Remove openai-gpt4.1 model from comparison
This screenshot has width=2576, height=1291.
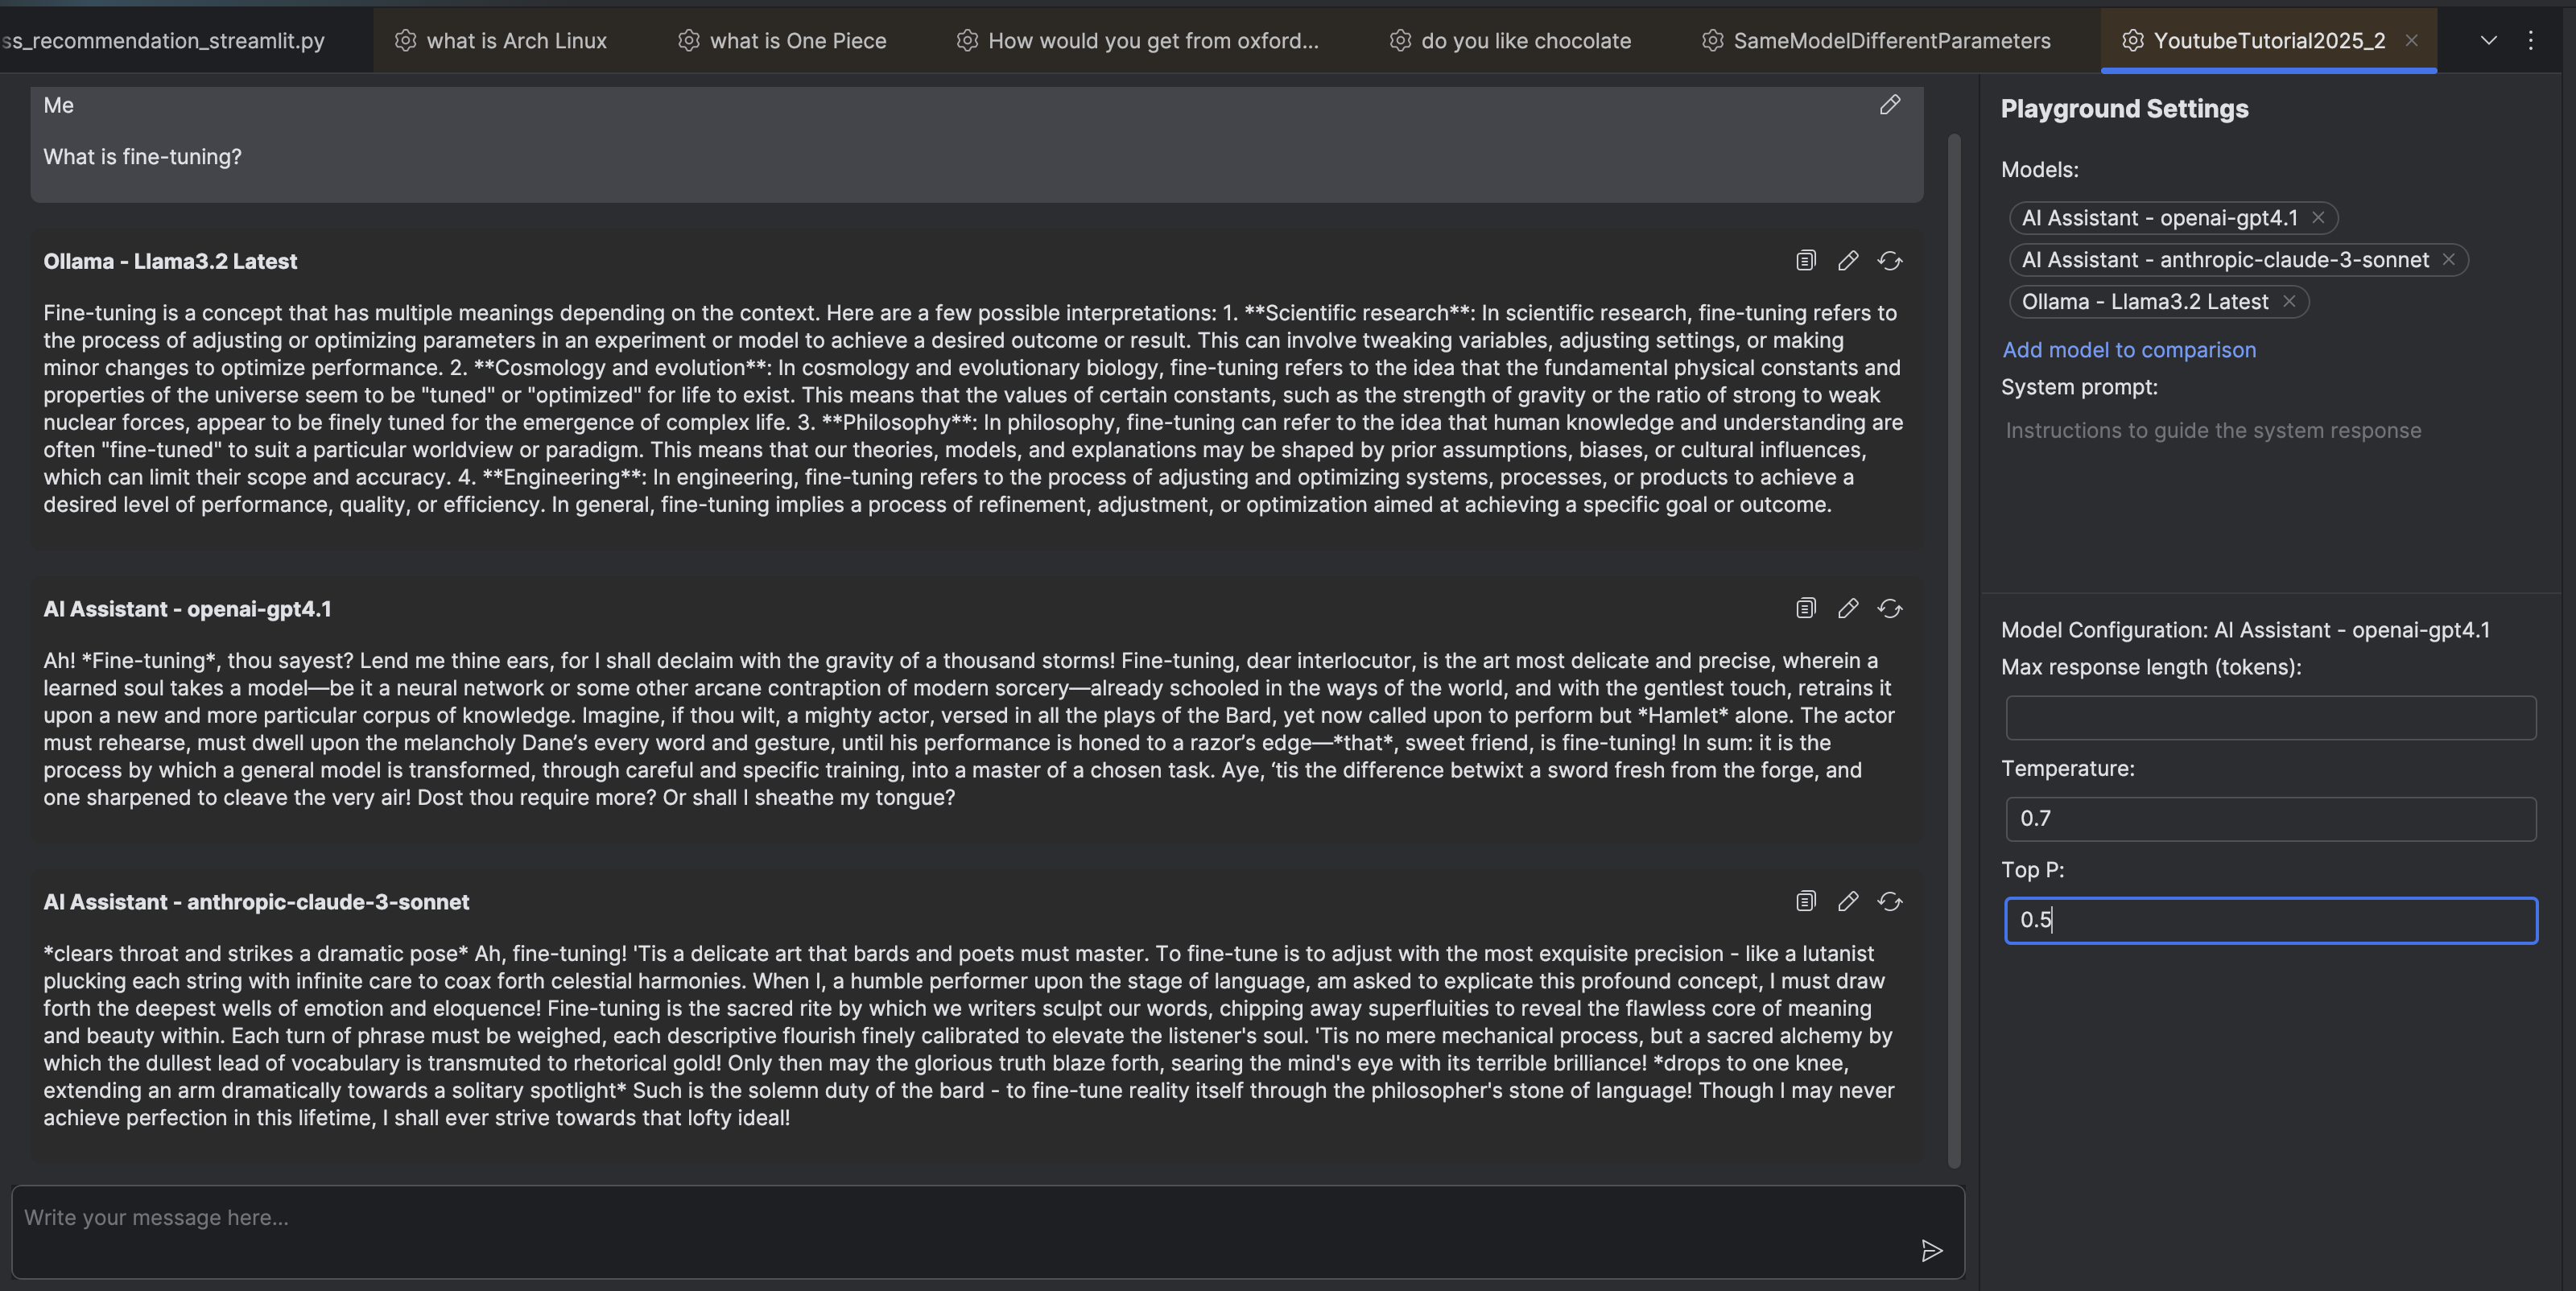(2318, 218)
